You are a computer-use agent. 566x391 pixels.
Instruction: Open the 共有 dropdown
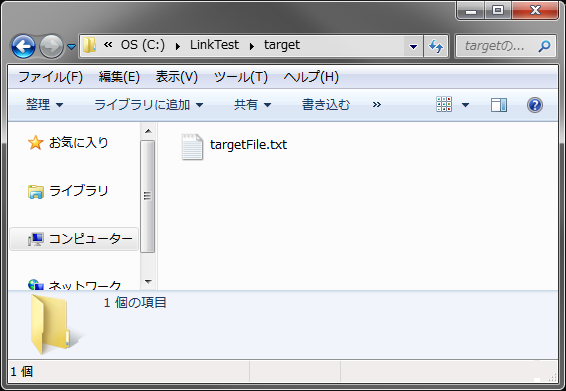[252, 105]
